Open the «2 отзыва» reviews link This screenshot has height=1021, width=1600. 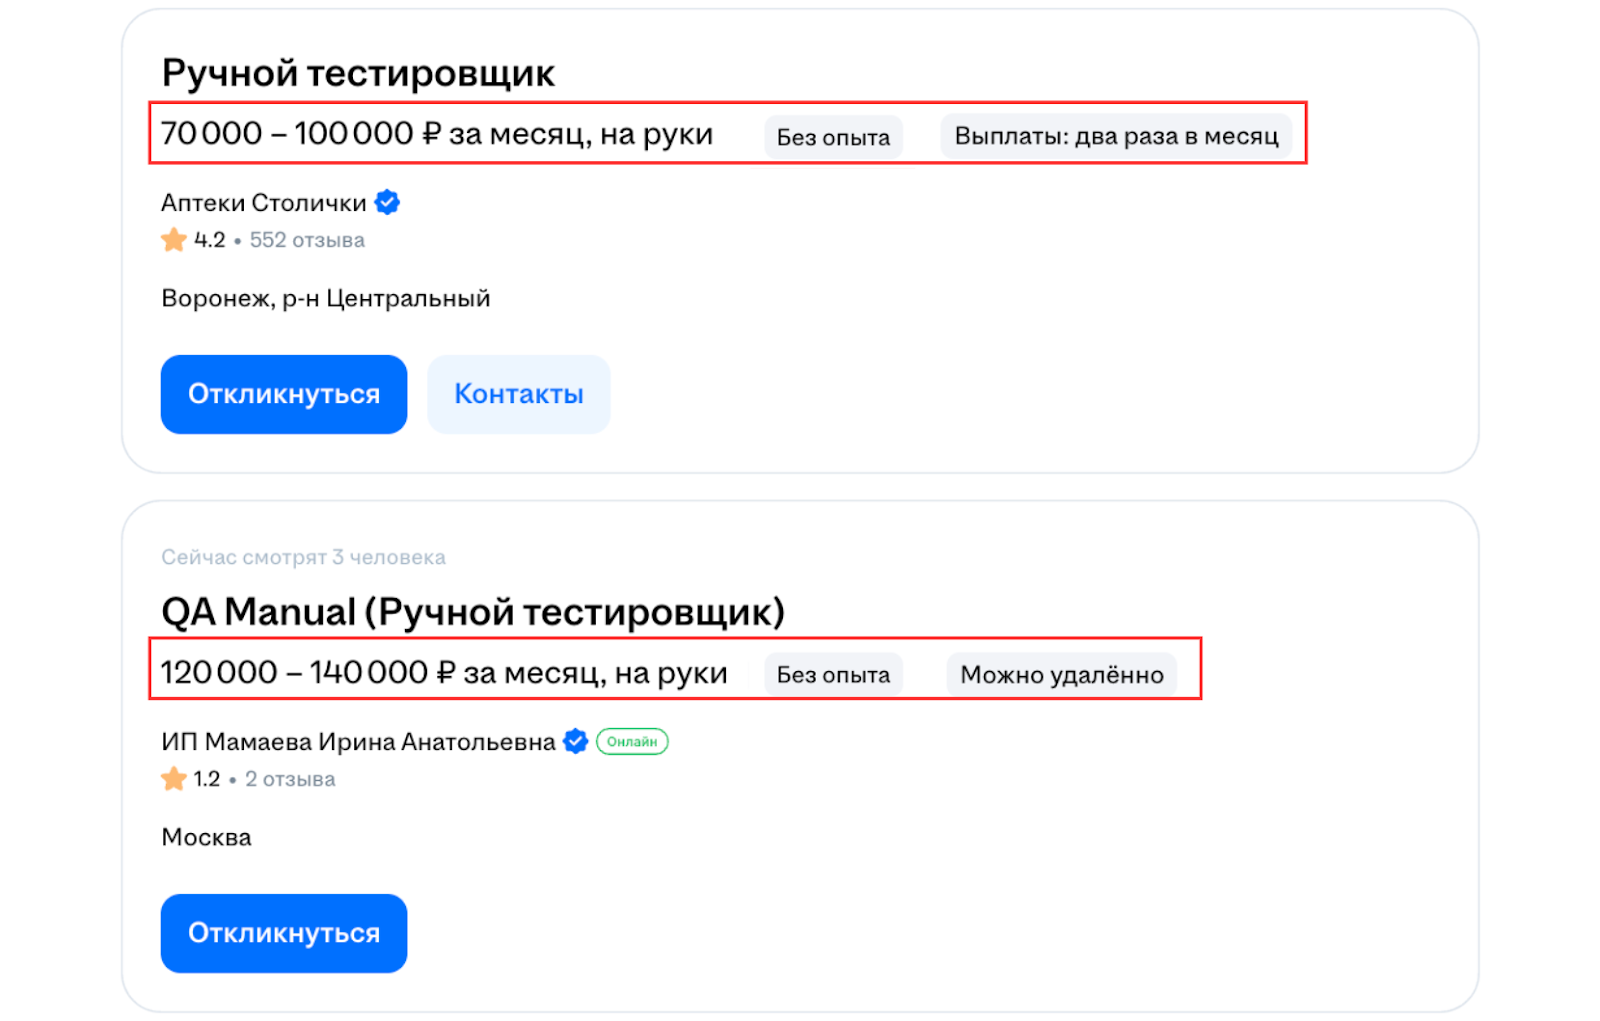click(x=290, y=778)
